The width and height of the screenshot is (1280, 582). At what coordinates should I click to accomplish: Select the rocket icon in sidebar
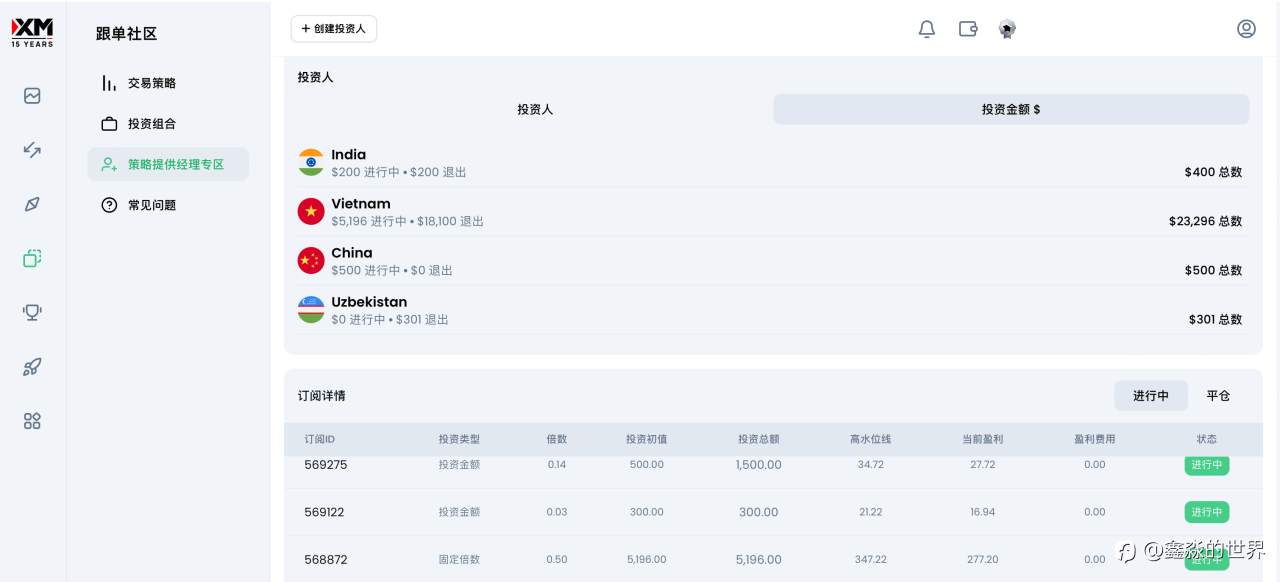click(32, 366)
